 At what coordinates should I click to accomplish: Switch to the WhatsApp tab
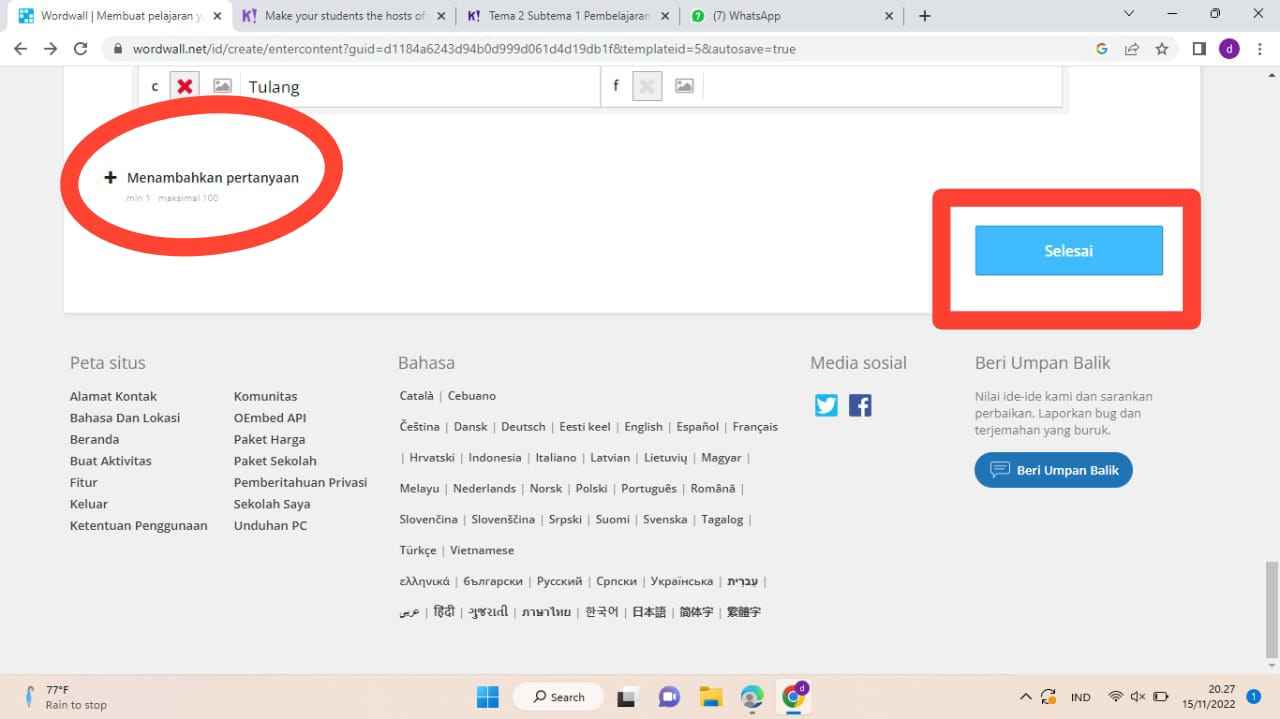point(793,16)
